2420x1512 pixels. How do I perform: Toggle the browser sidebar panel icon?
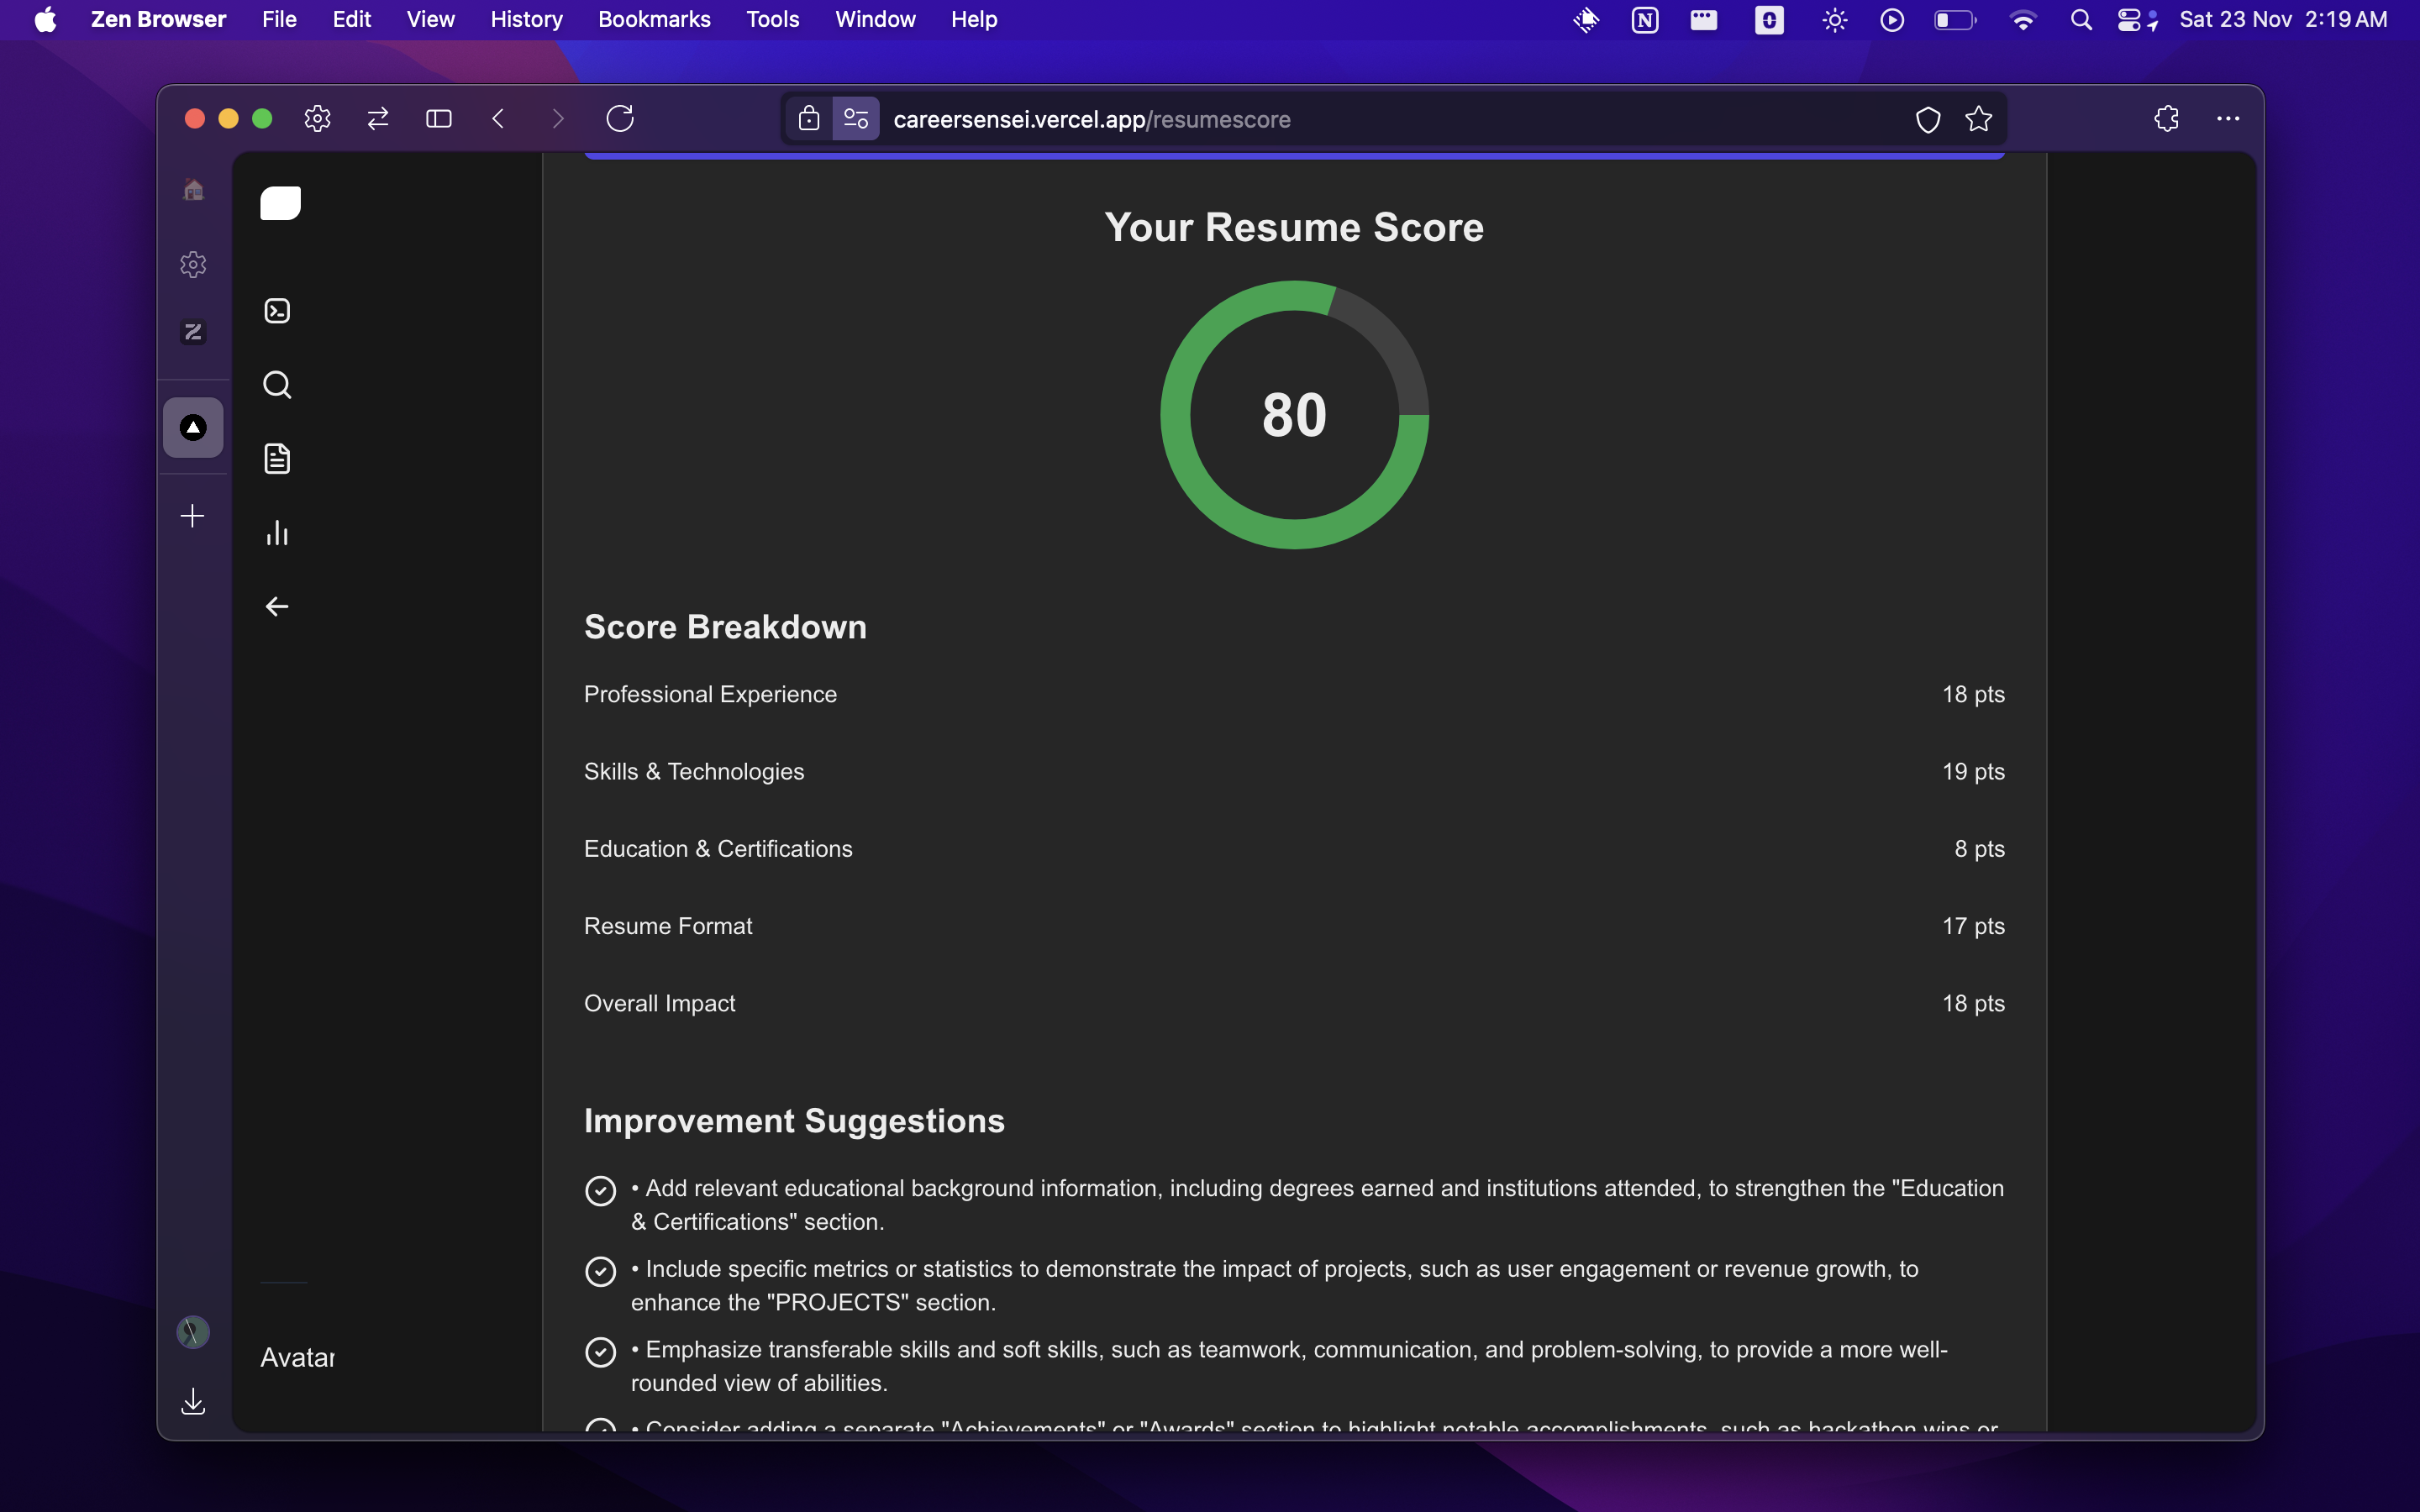pos(438,119)
